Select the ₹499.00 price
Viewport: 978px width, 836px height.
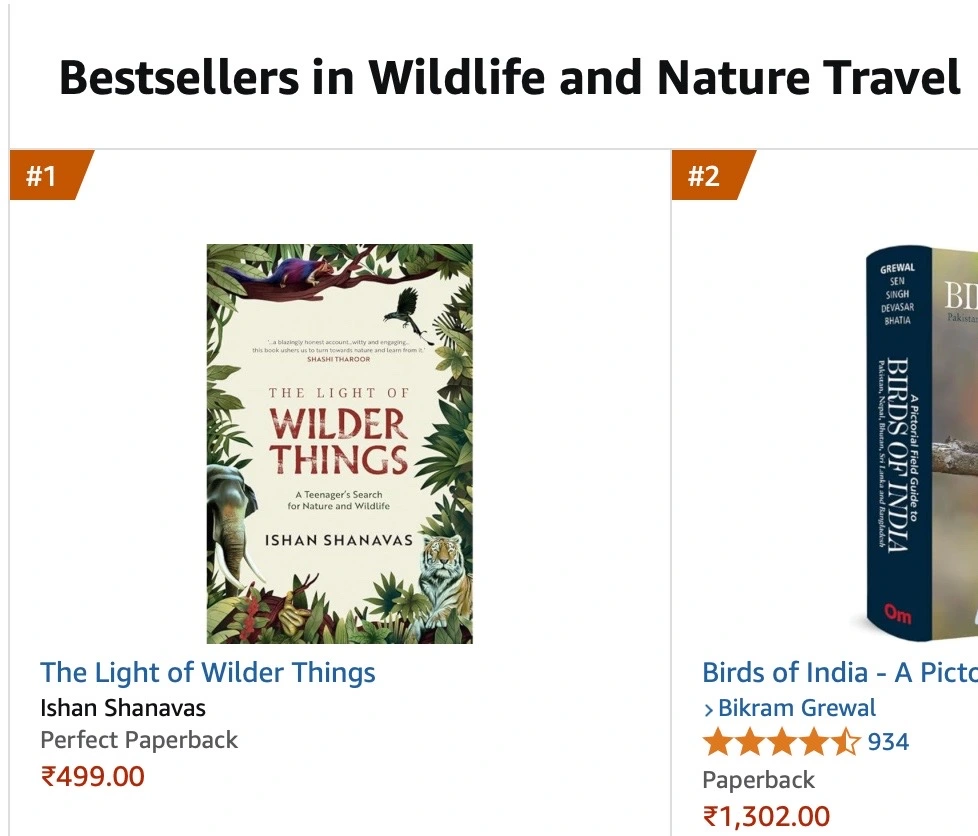[92, 776]
